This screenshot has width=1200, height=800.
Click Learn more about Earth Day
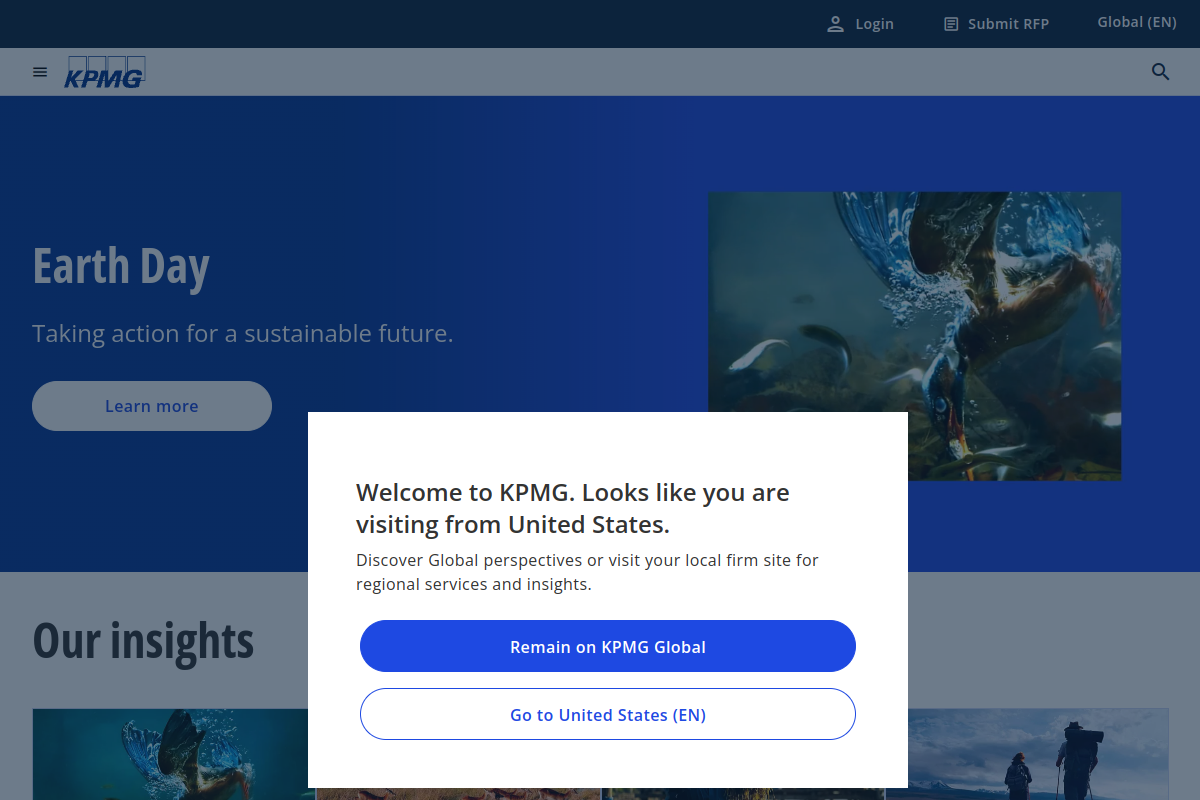151,405
